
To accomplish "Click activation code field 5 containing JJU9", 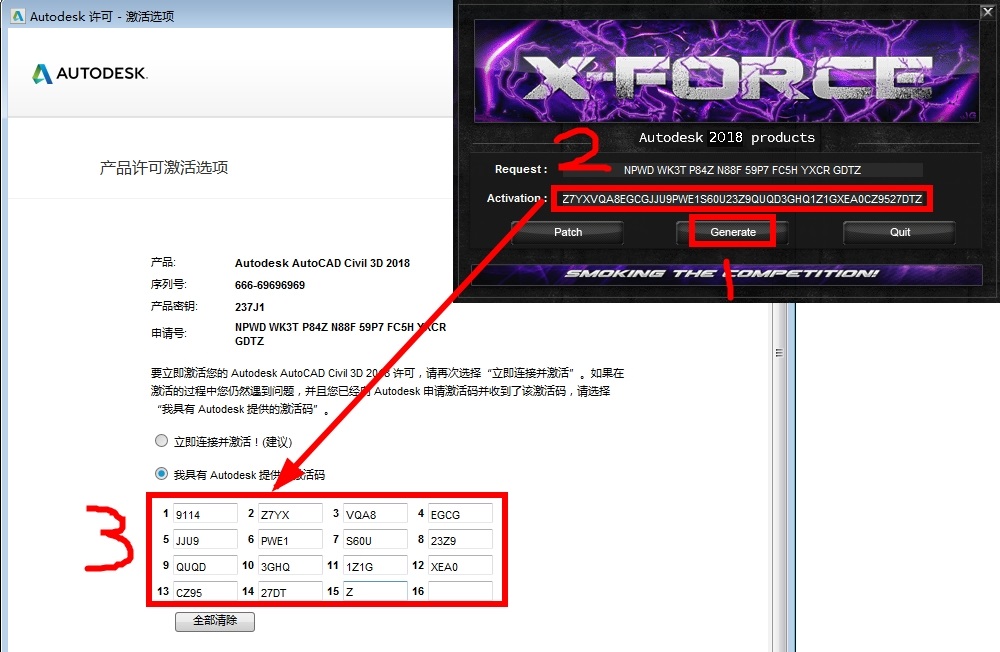I will 205,540.
